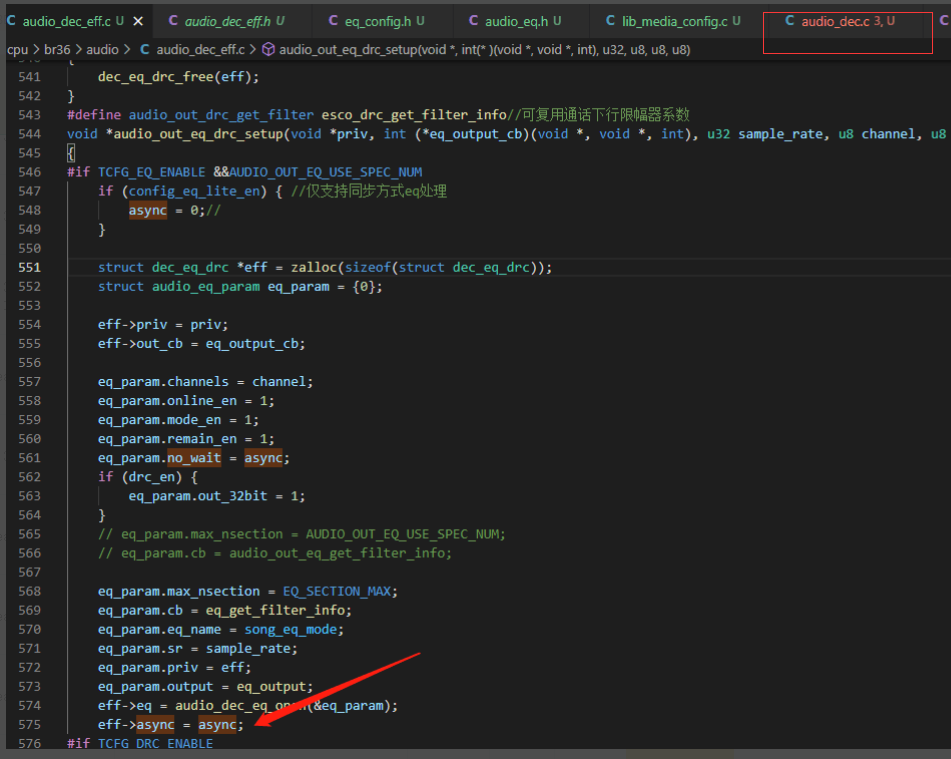The width and height of the screenshot is (951, 759).
Task: Click out_32bit on line 563
Action: [233, 496]
